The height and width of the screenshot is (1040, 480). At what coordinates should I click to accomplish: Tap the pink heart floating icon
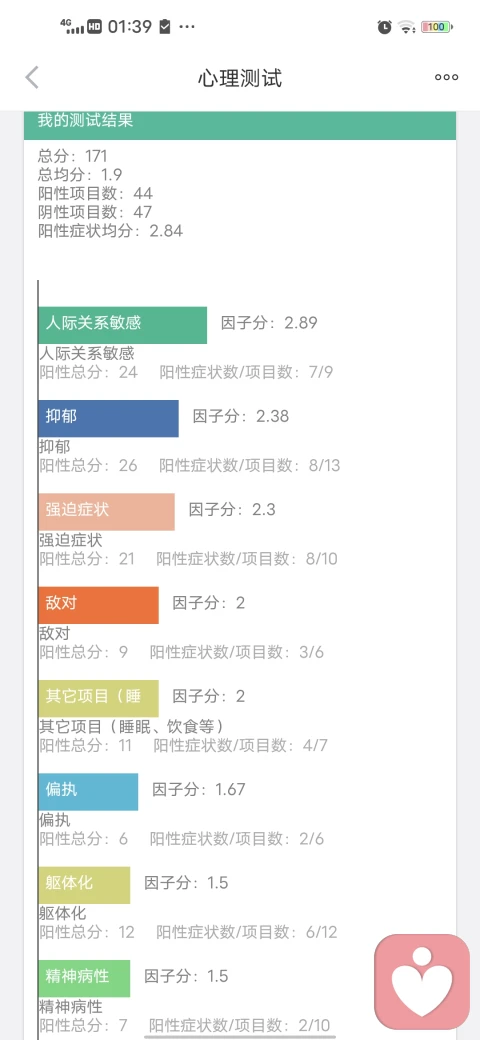coord(422,982)
